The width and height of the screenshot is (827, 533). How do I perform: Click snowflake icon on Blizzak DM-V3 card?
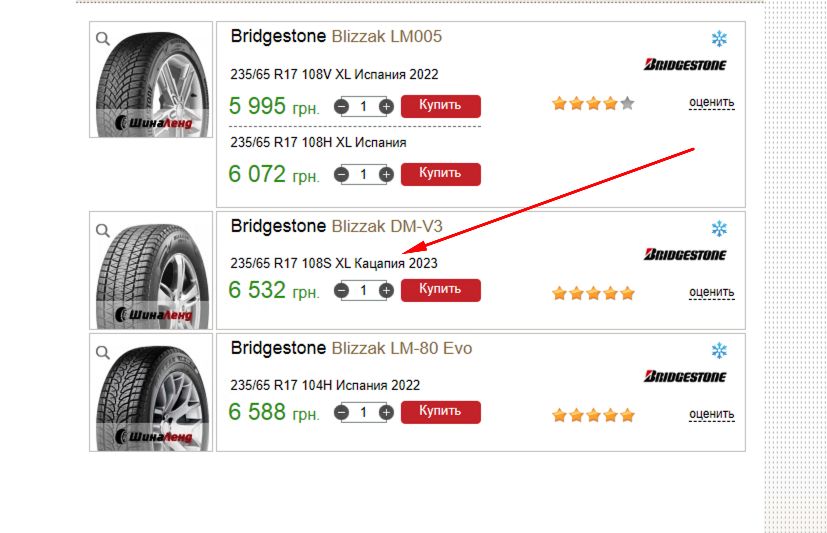pyautogui.click(x=719, y=228)
